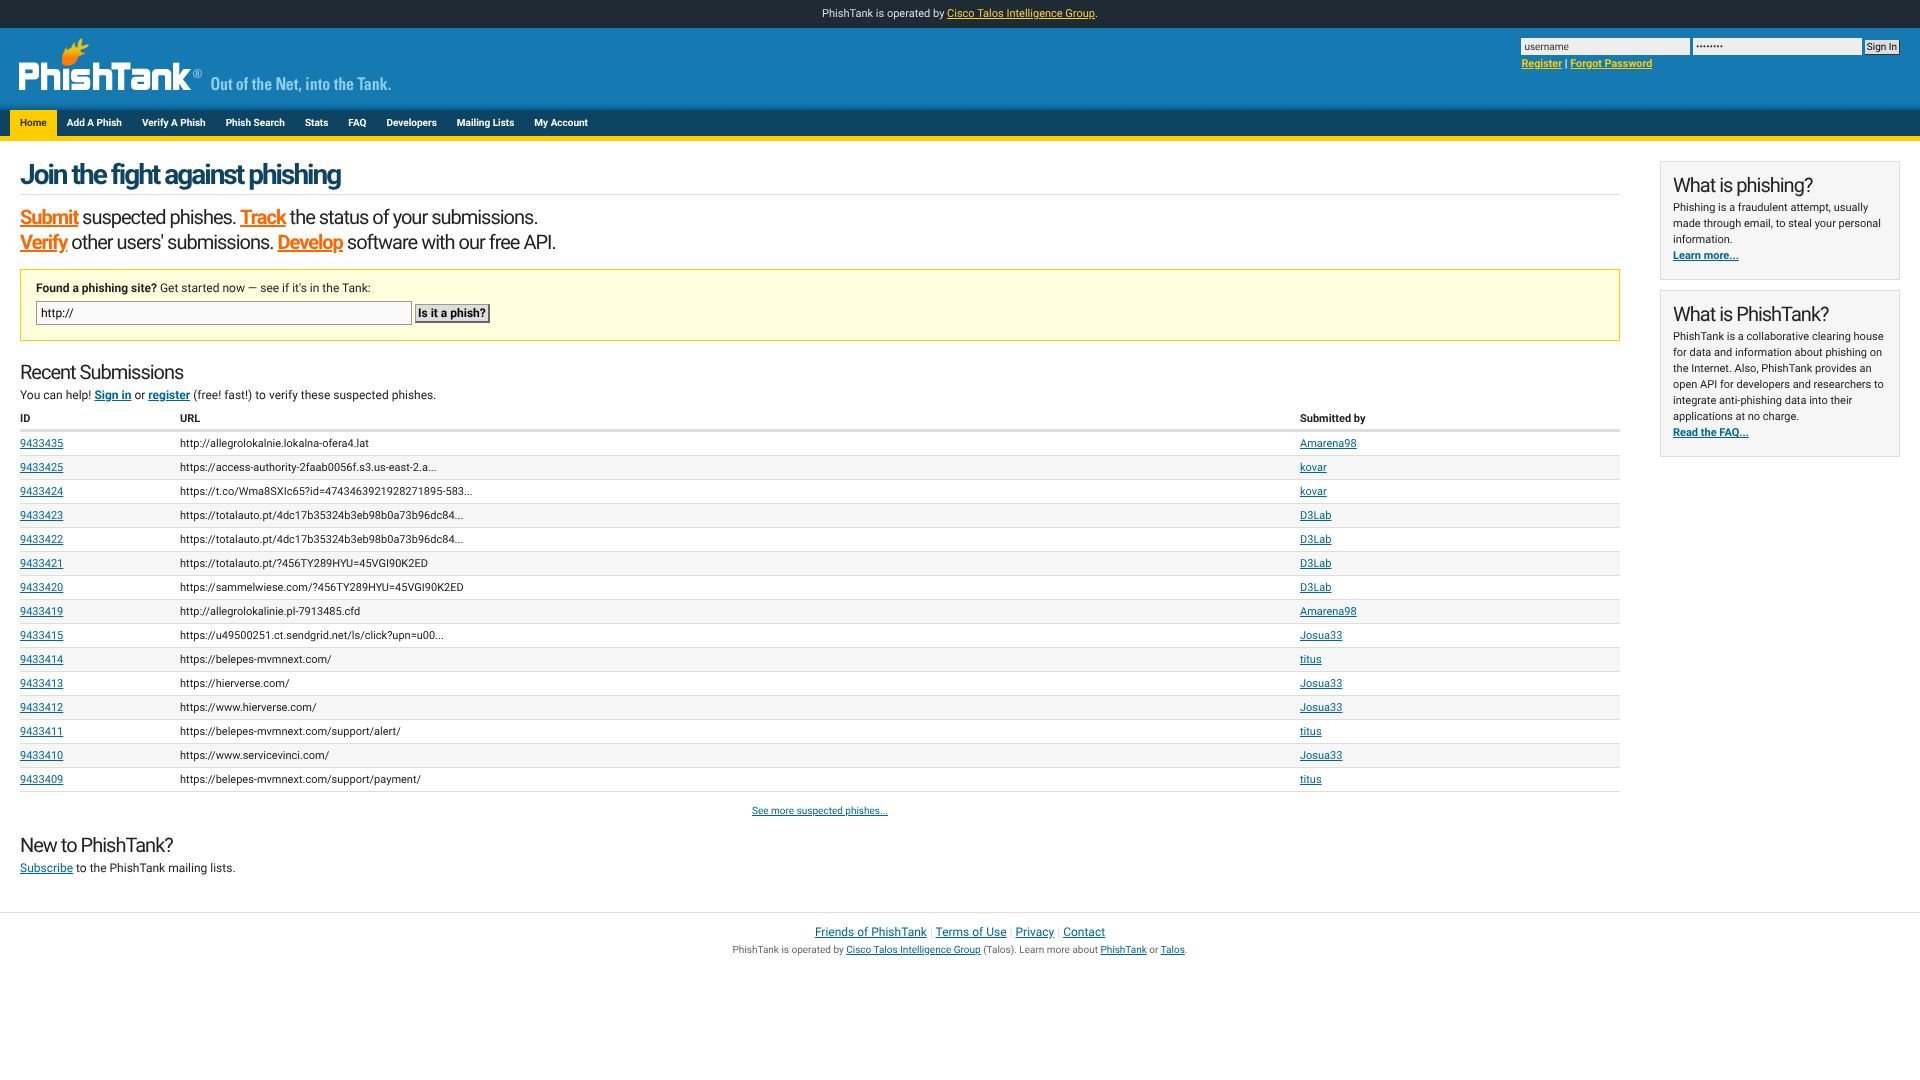Focus the http:// phishing URL field

(224, 313)
